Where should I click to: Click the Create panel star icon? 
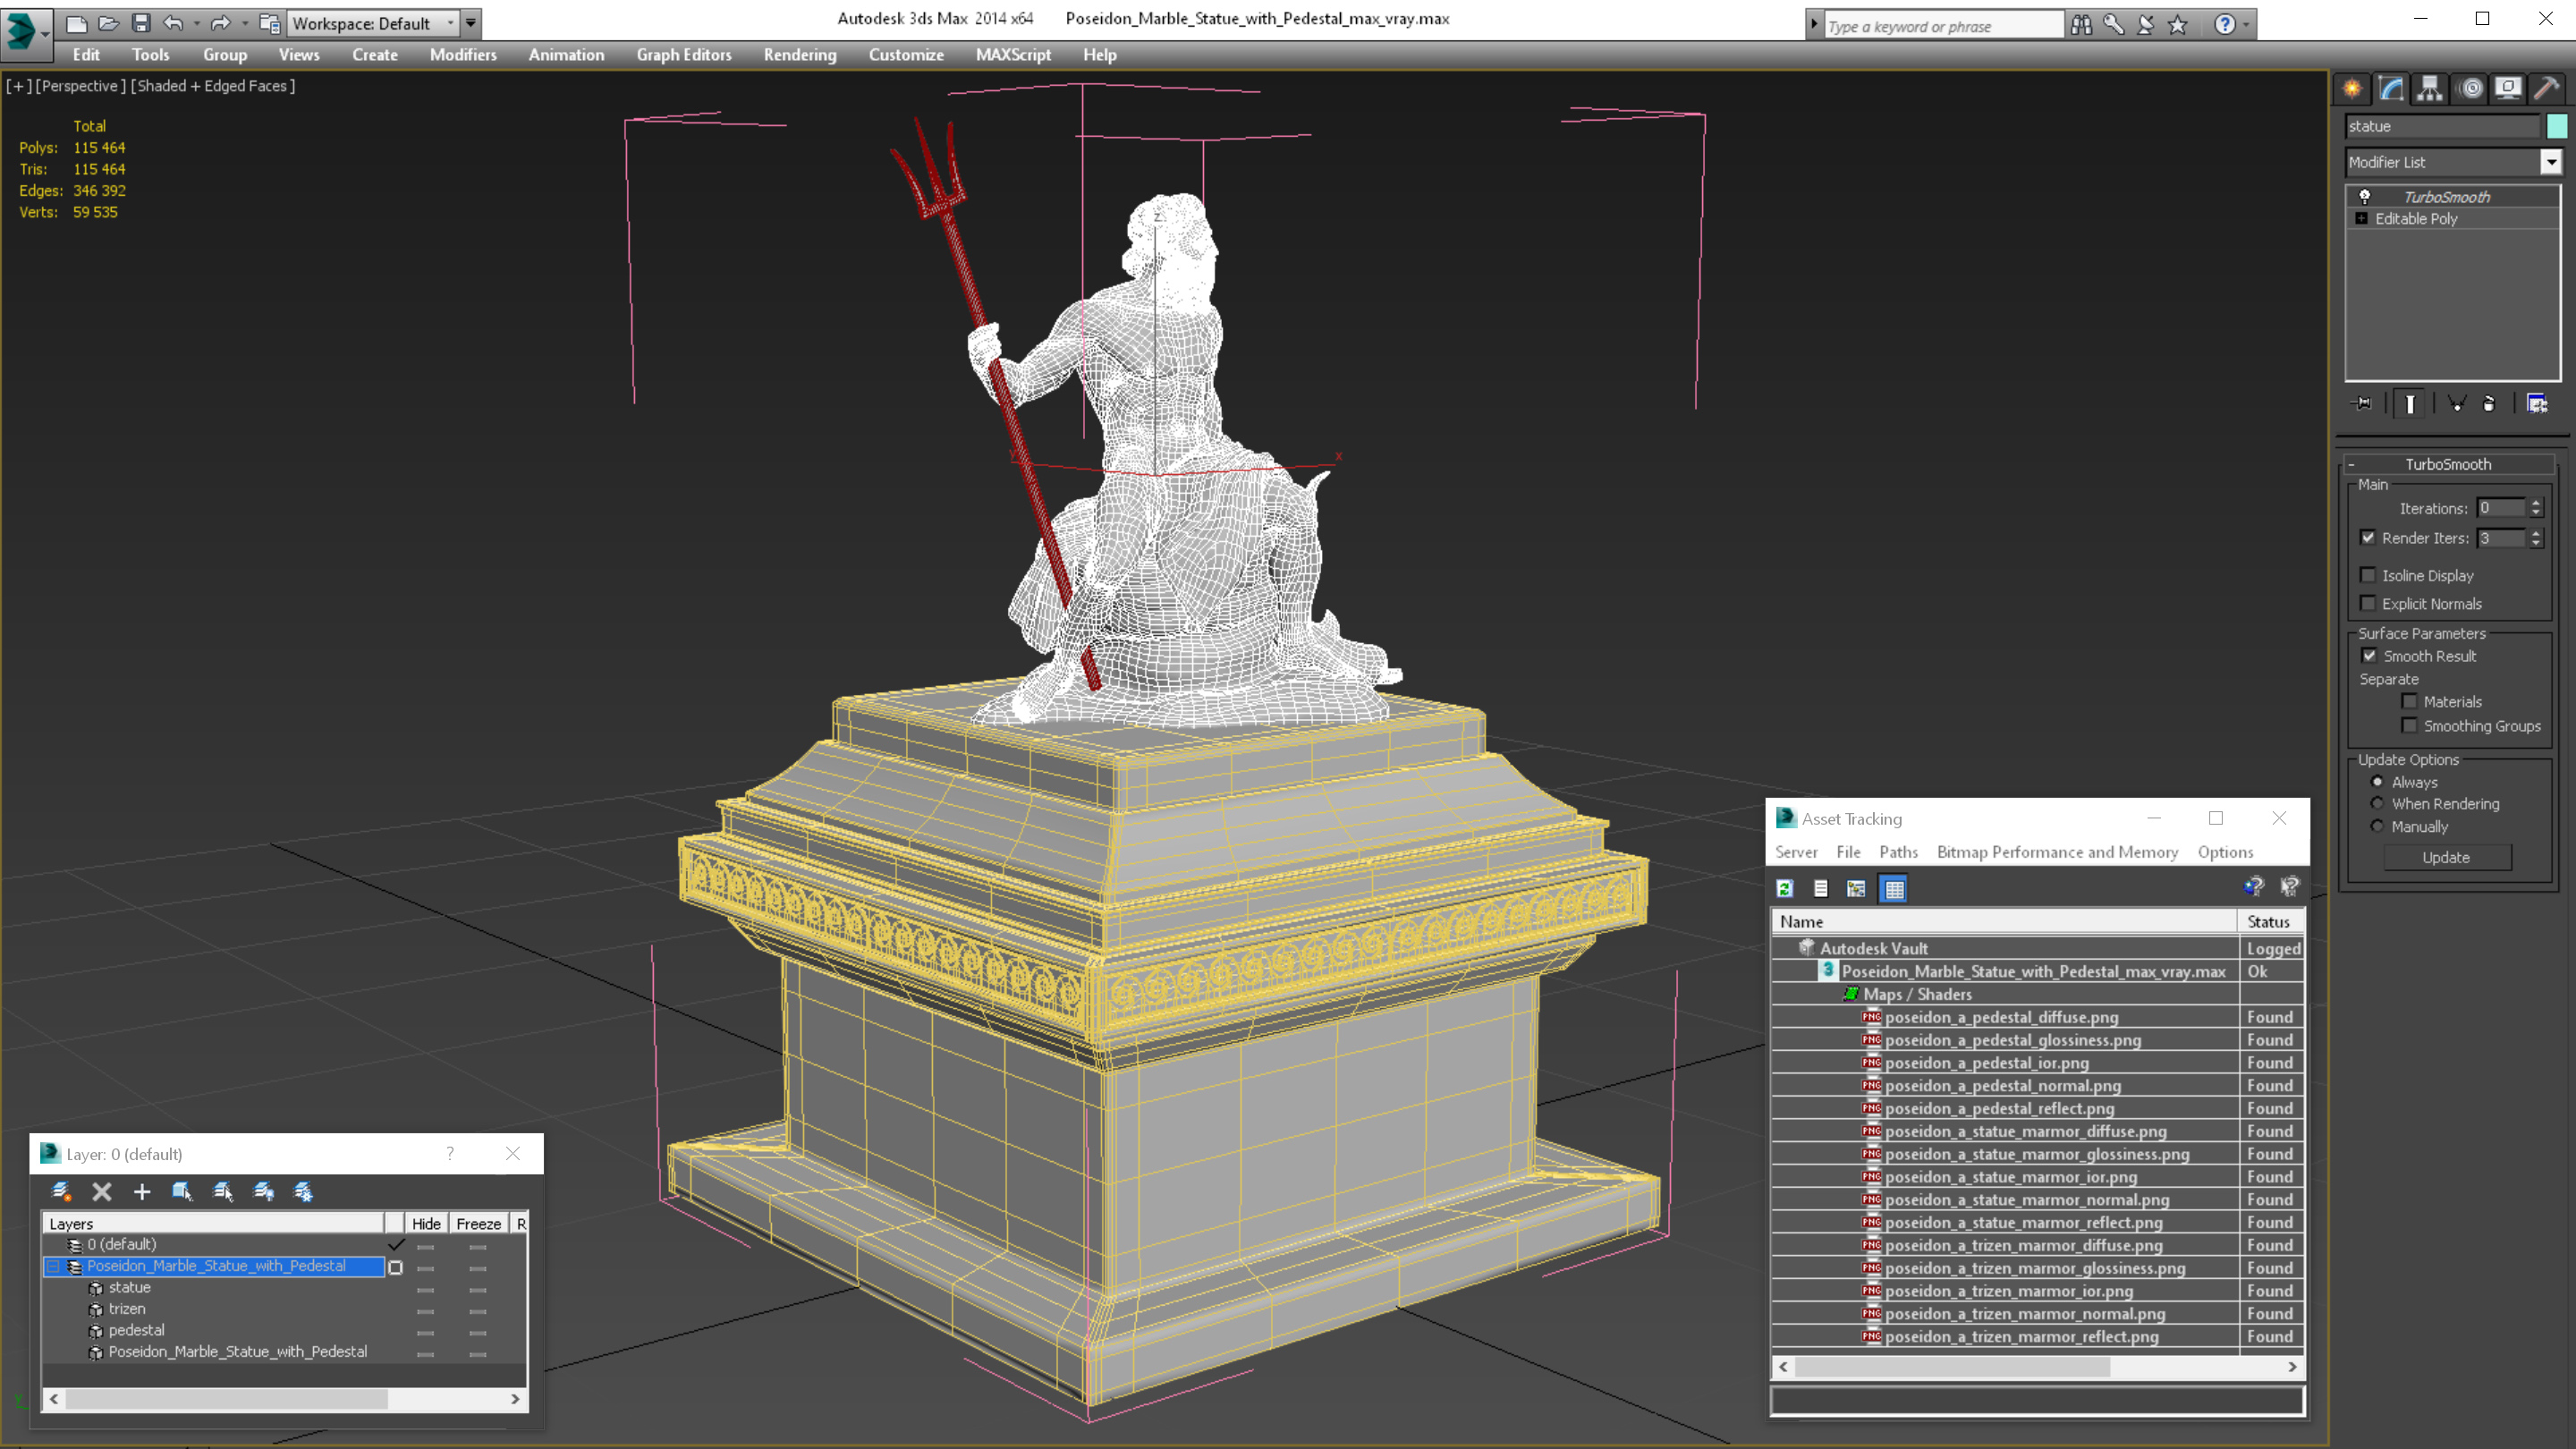pos(2352,88)
